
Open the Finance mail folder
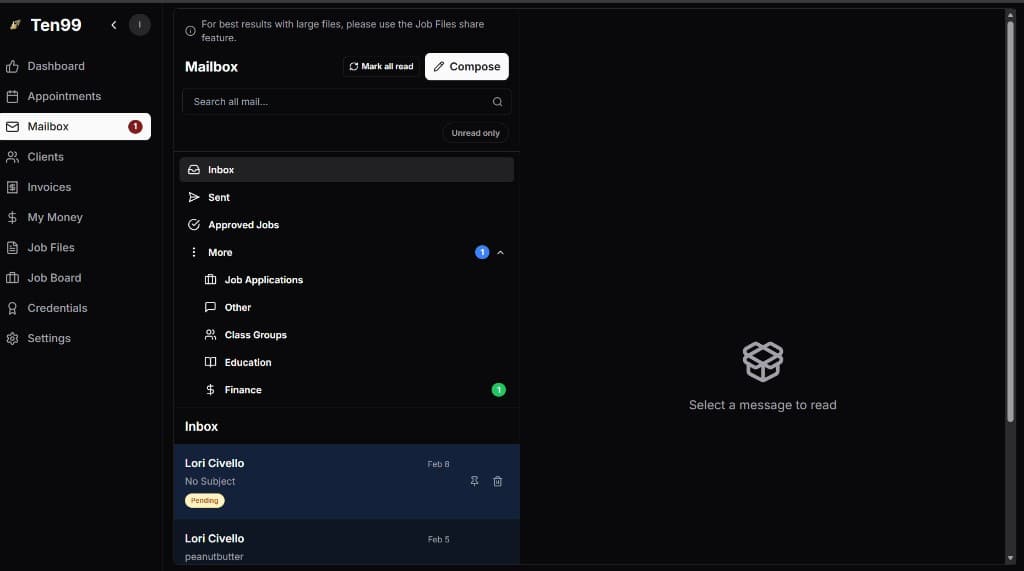243,390
